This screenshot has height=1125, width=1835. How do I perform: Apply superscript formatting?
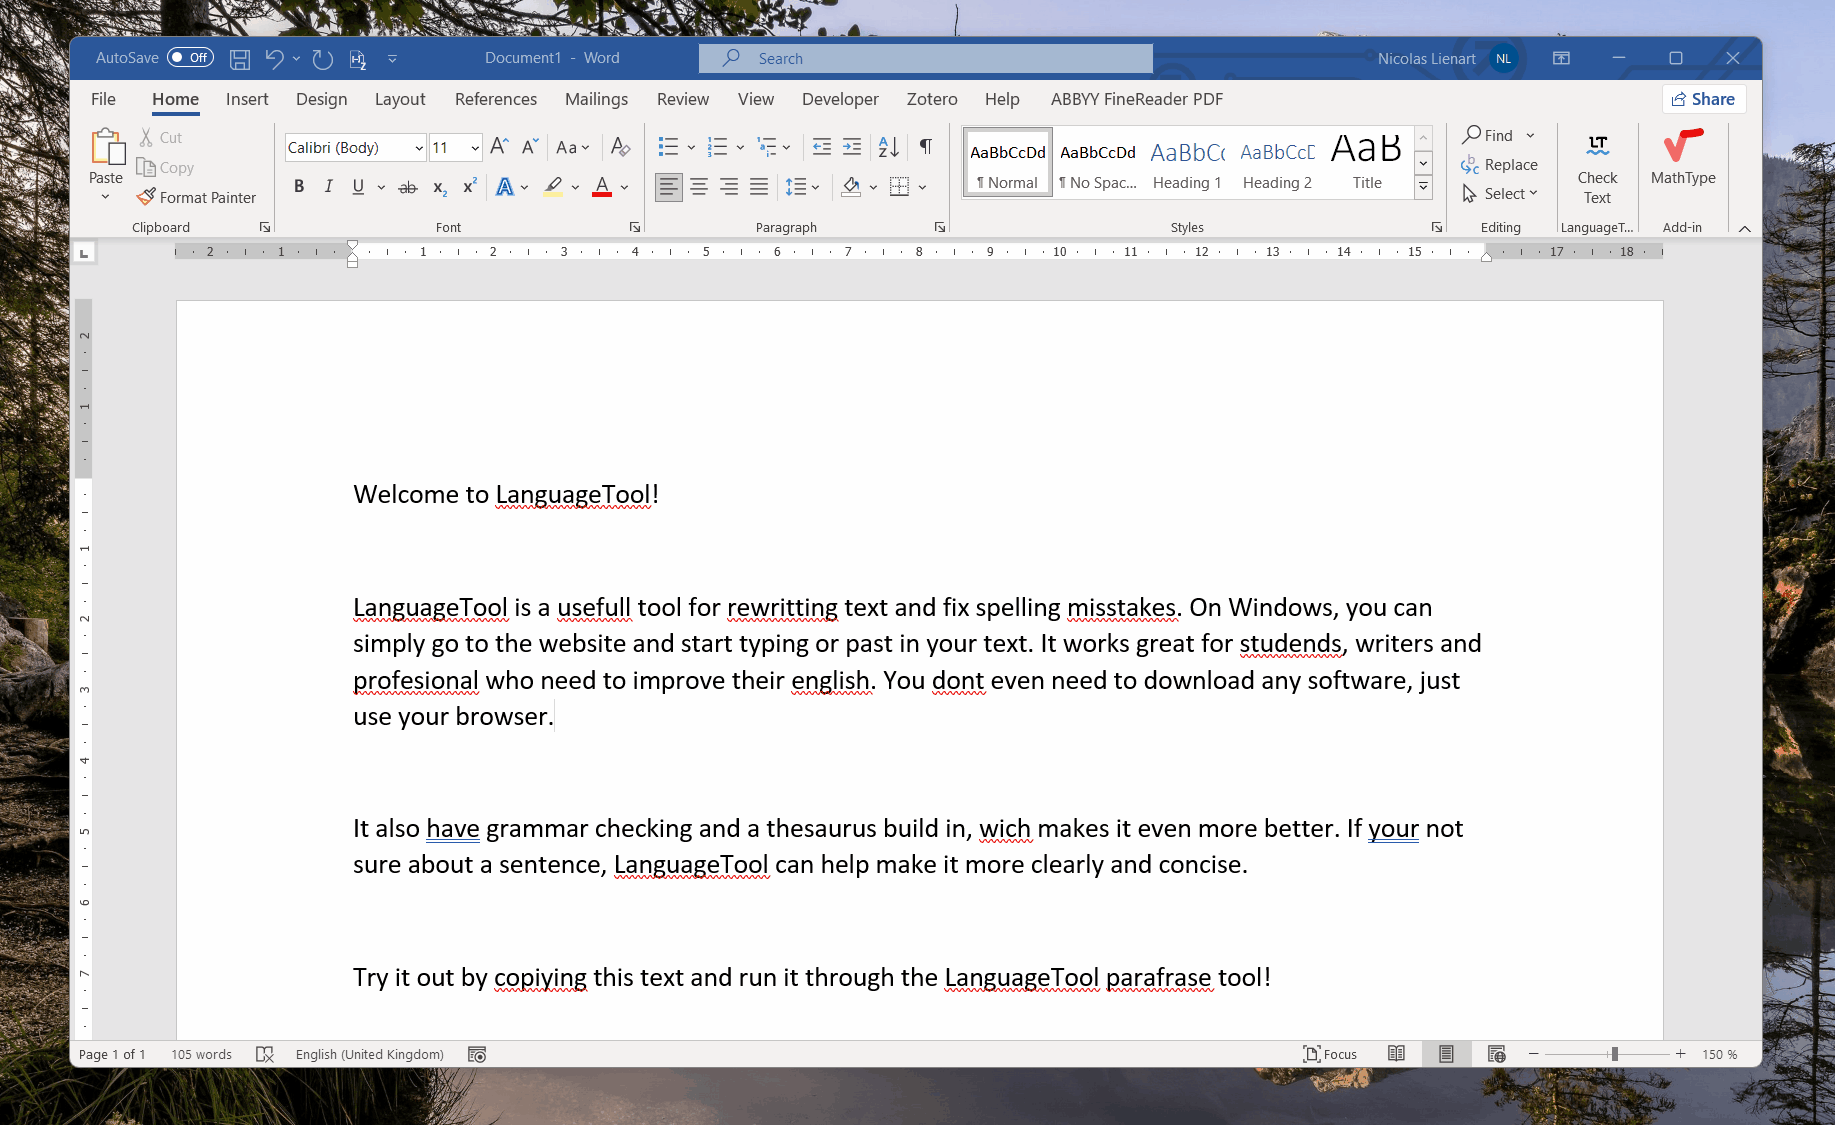pos(469,187)
